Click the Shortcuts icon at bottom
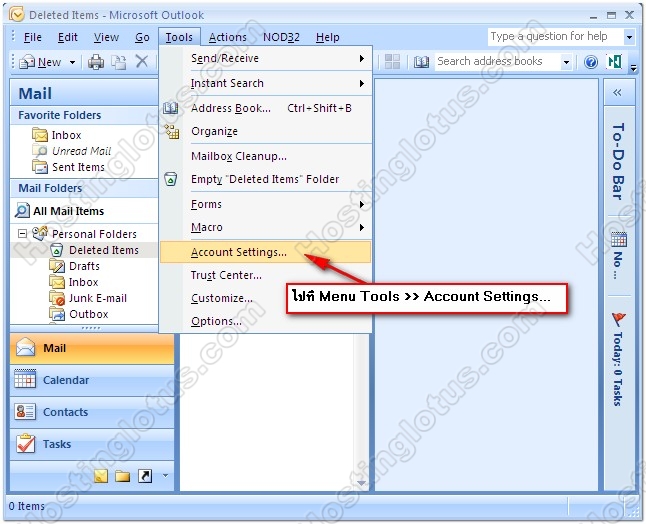This screenshot has width=646, height=524. [x=145, y=476]
